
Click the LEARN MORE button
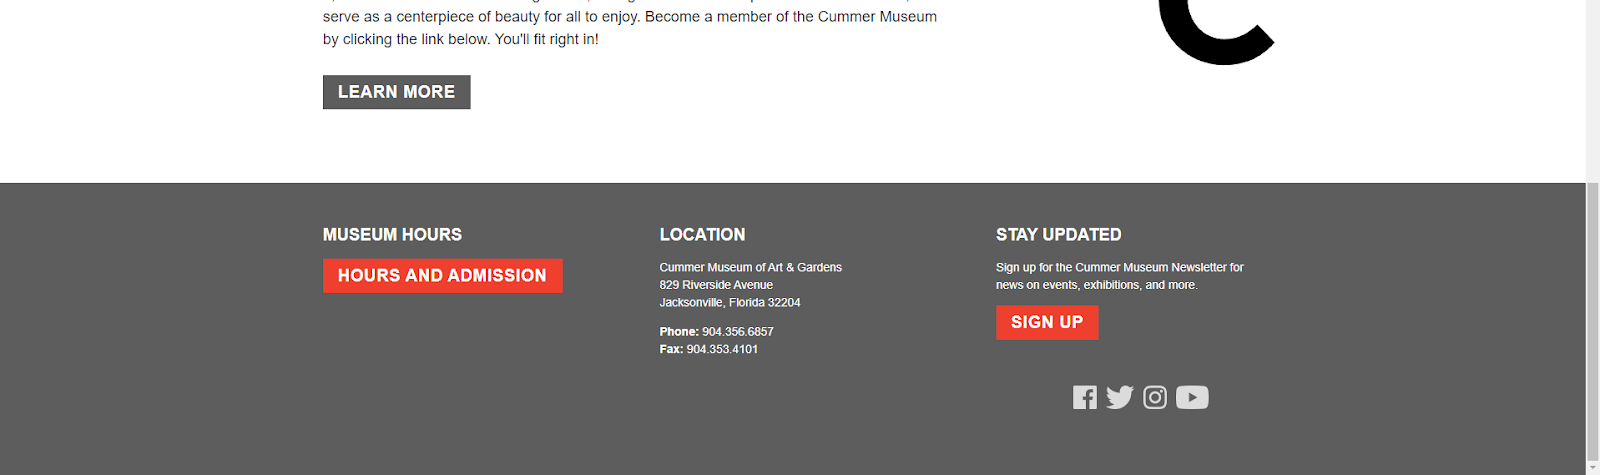pos(396,92)
